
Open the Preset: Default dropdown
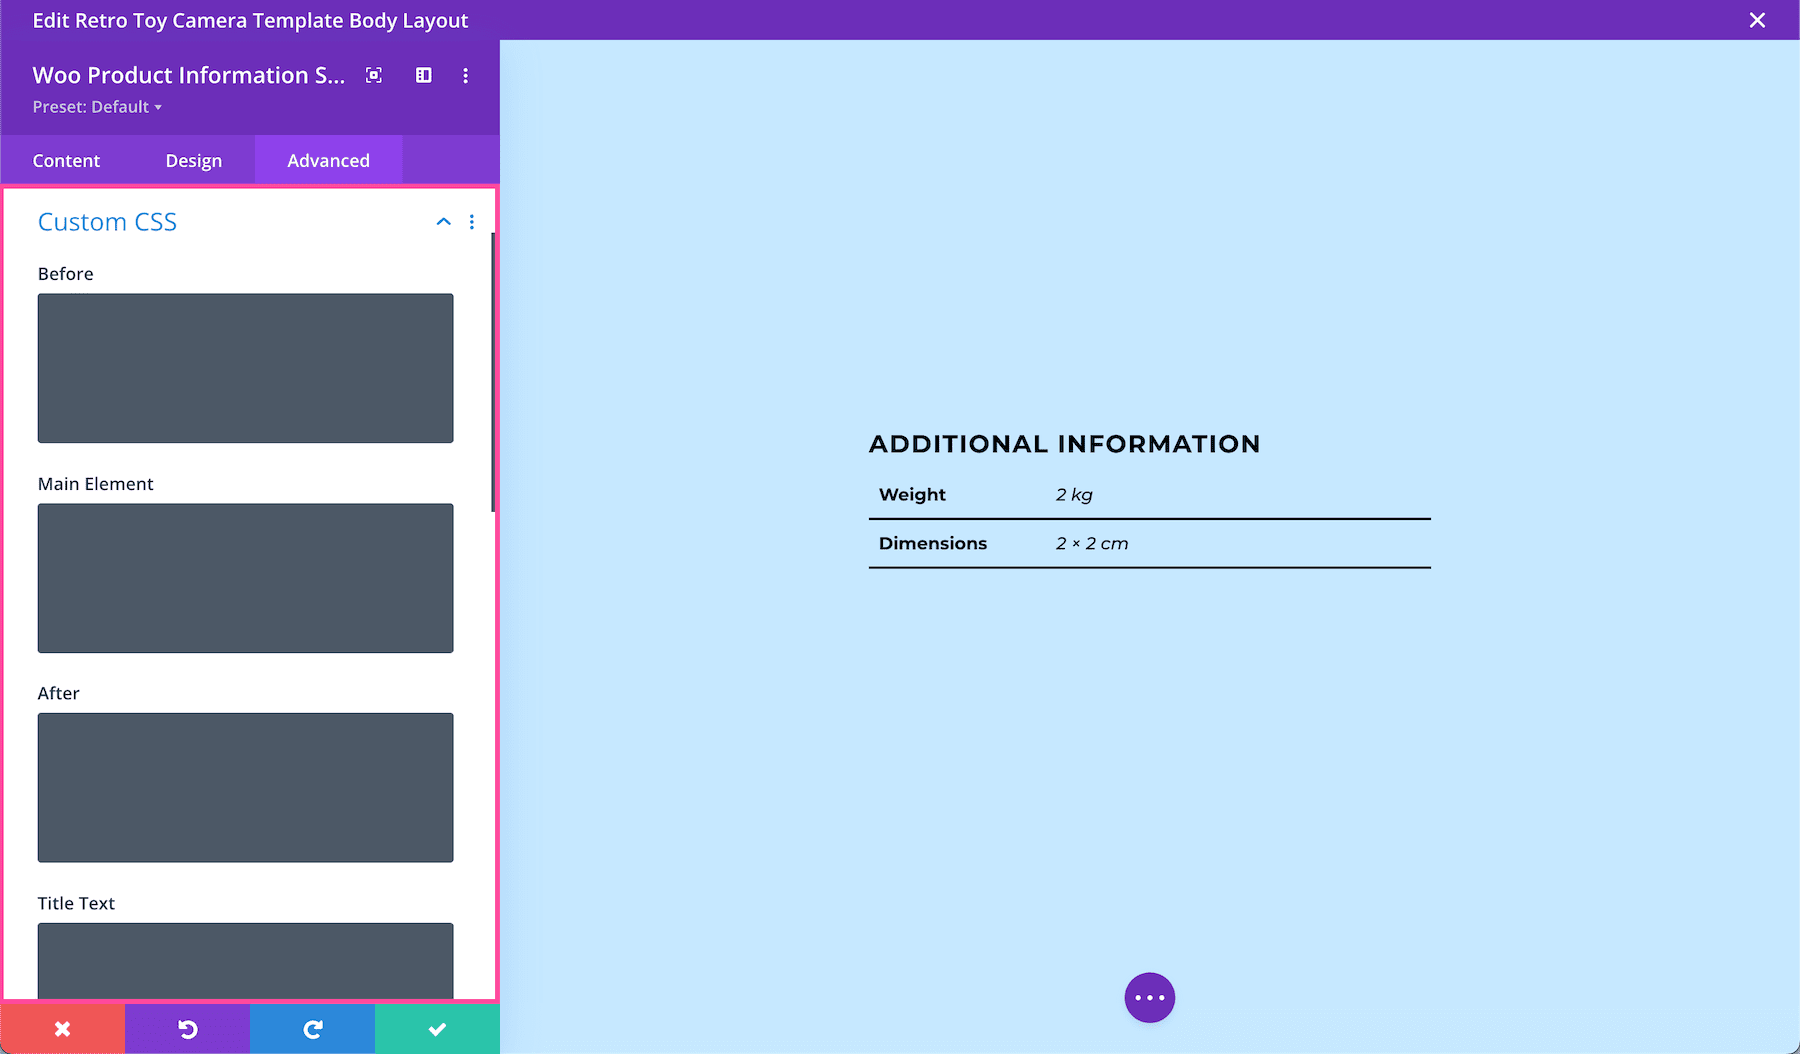(97, 107)
